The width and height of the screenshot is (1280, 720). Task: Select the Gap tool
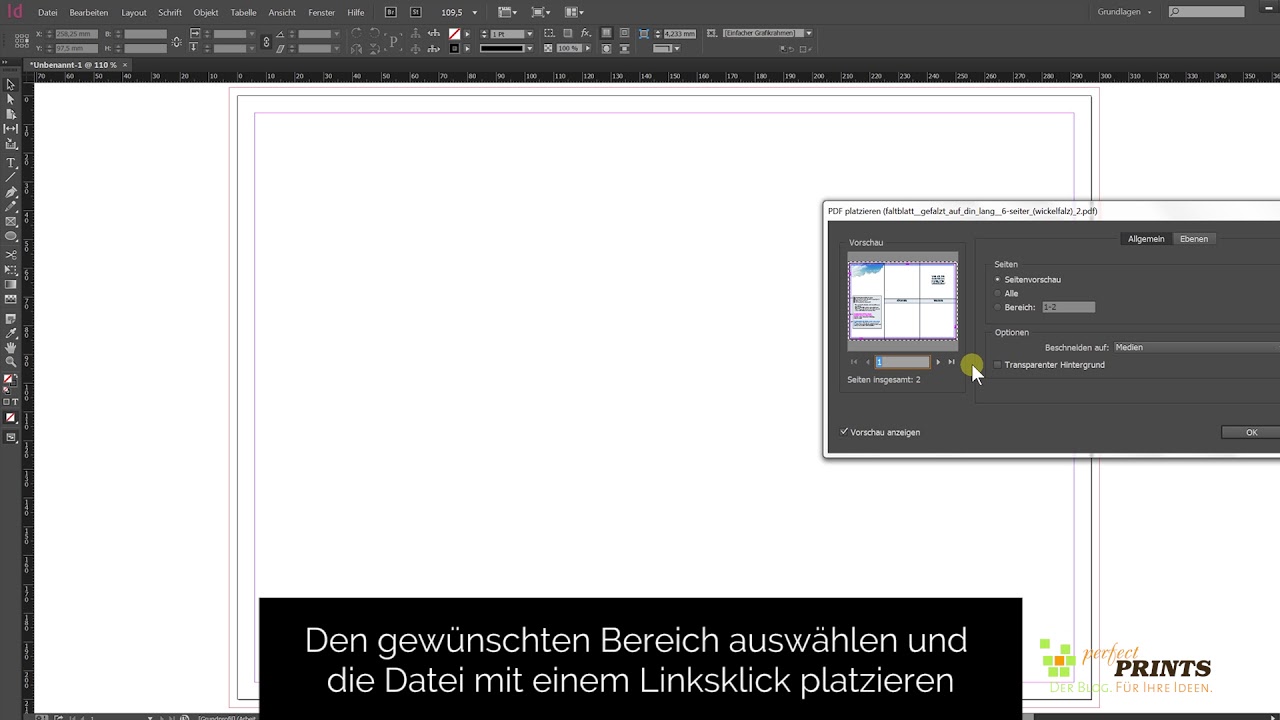11,129
